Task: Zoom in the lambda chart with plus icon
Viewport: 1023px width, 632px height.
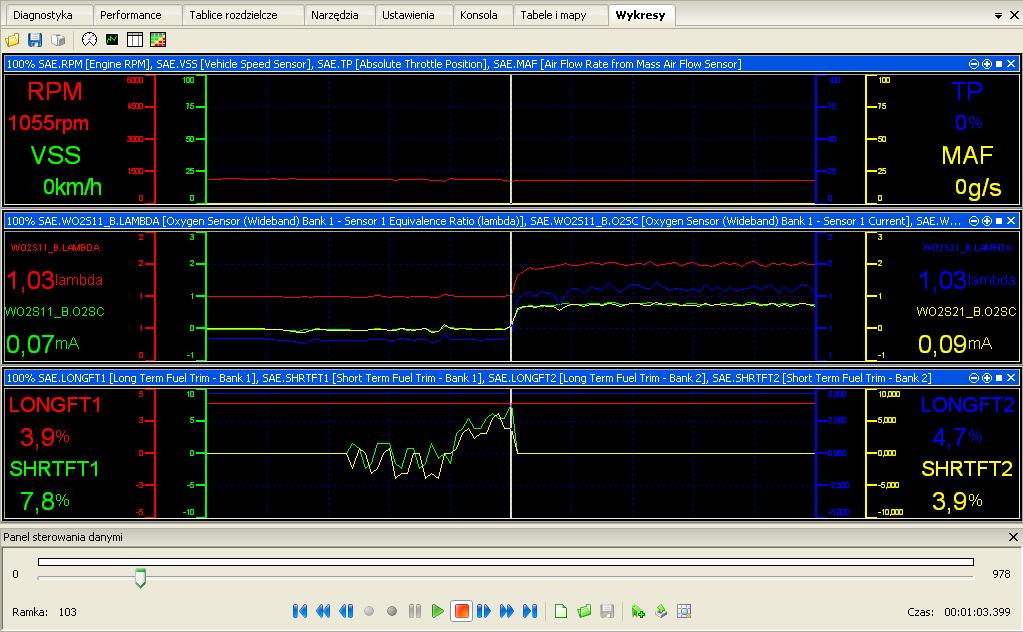Action: [x=987, y=220]
